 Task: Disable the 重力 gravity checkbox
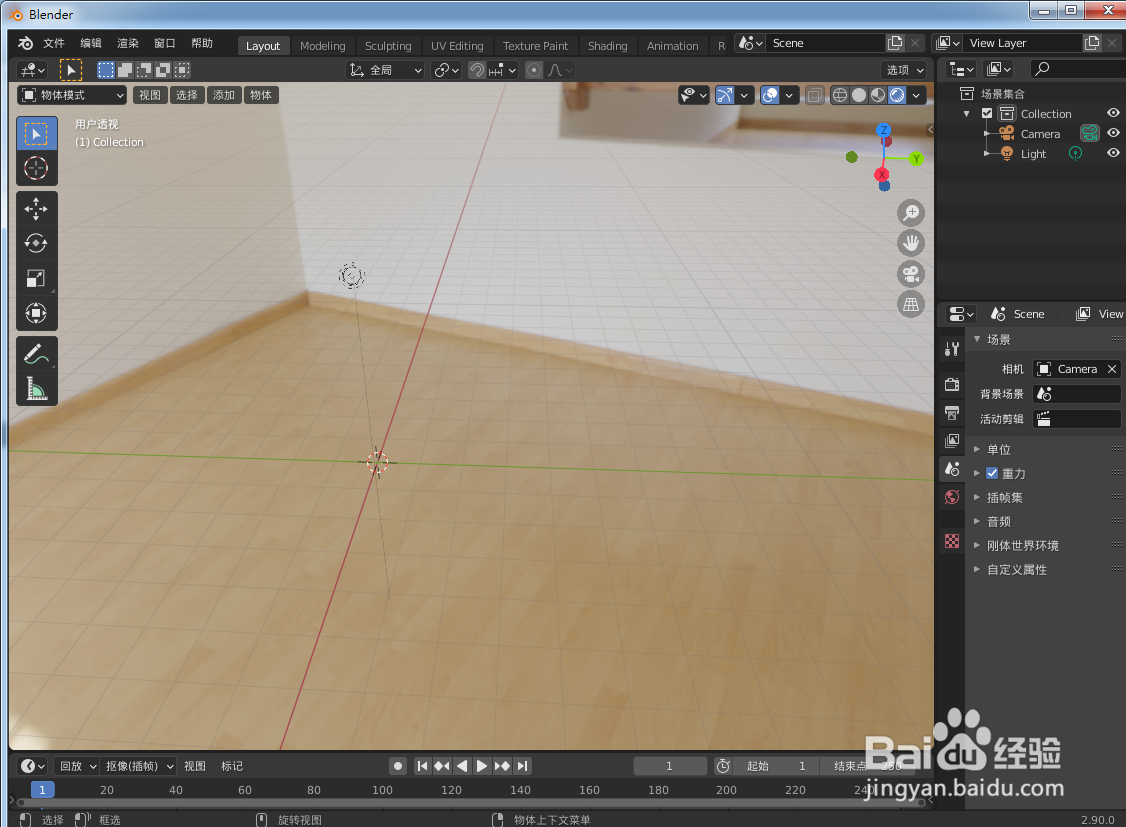[x=990, y=473]
